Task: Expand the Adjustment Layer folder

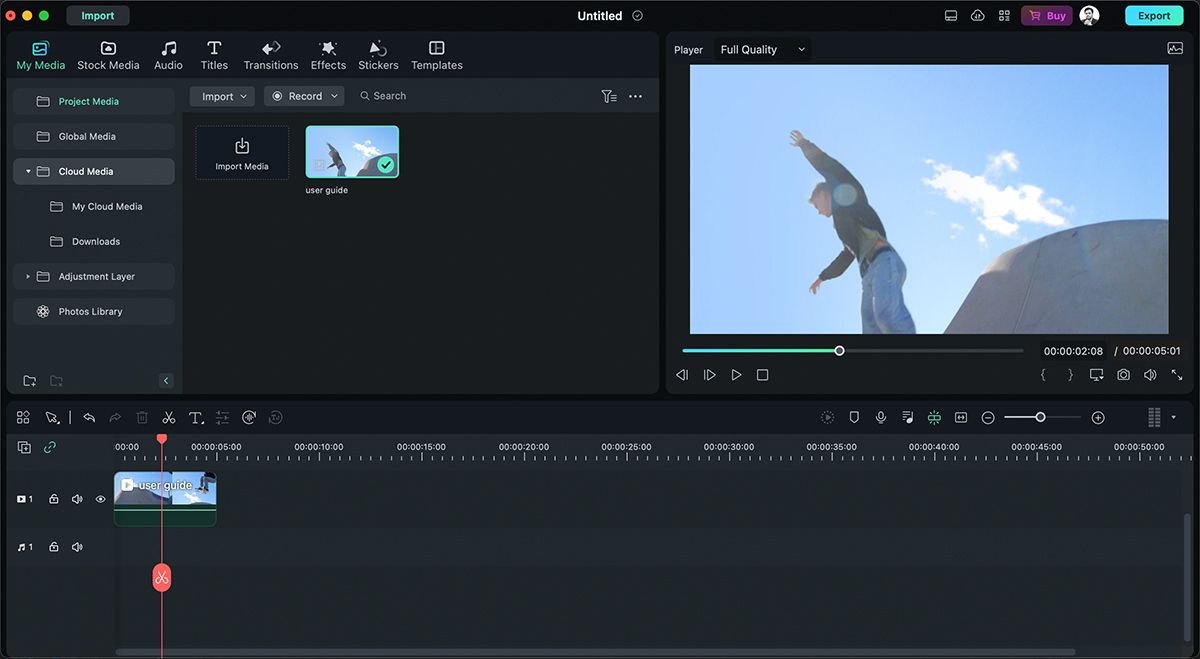Action: [x=26, y=276]
